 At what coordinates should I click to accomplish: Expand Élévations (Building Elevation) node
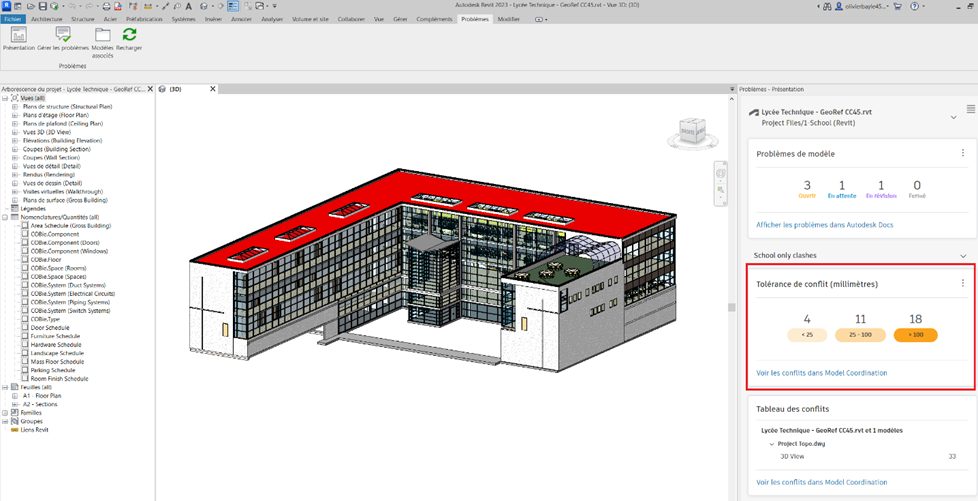tap(14, 141)
